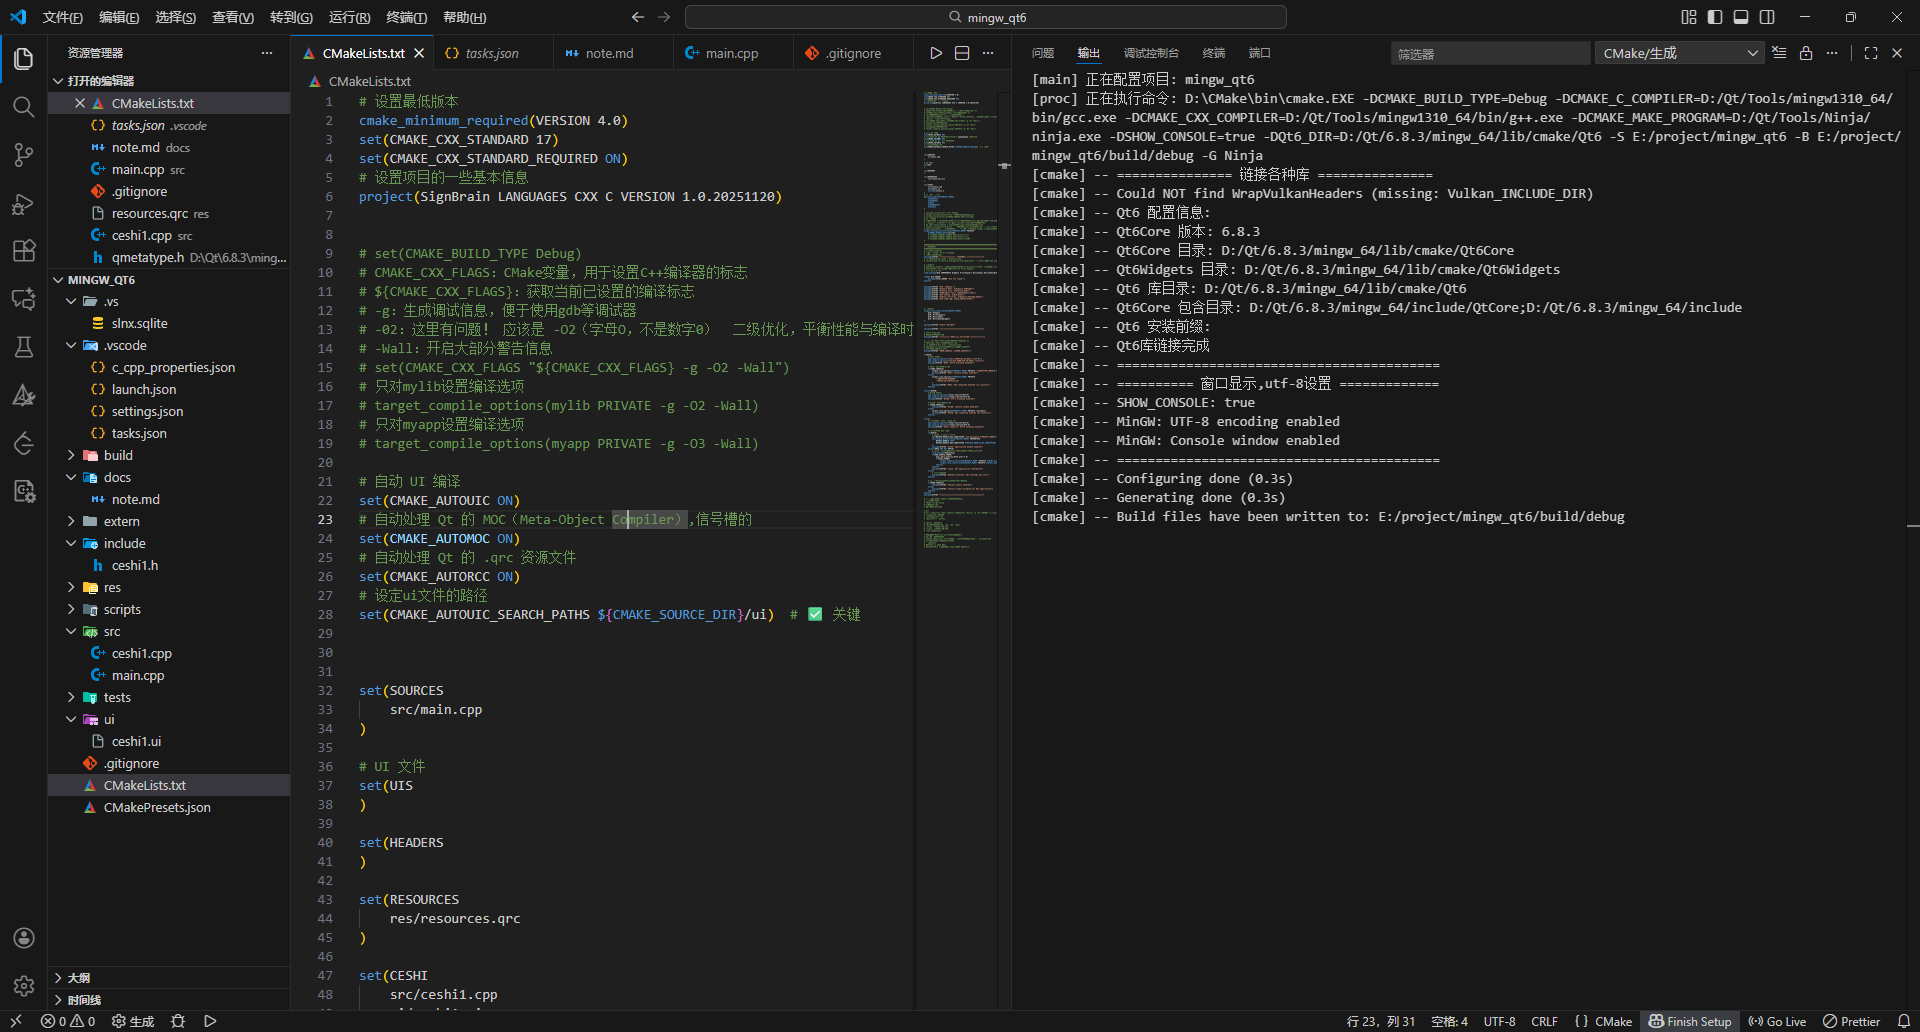This screenshot has height=1032, width=1920.
Task: Go forward with navigation arrow
Action: coord(664,17)
